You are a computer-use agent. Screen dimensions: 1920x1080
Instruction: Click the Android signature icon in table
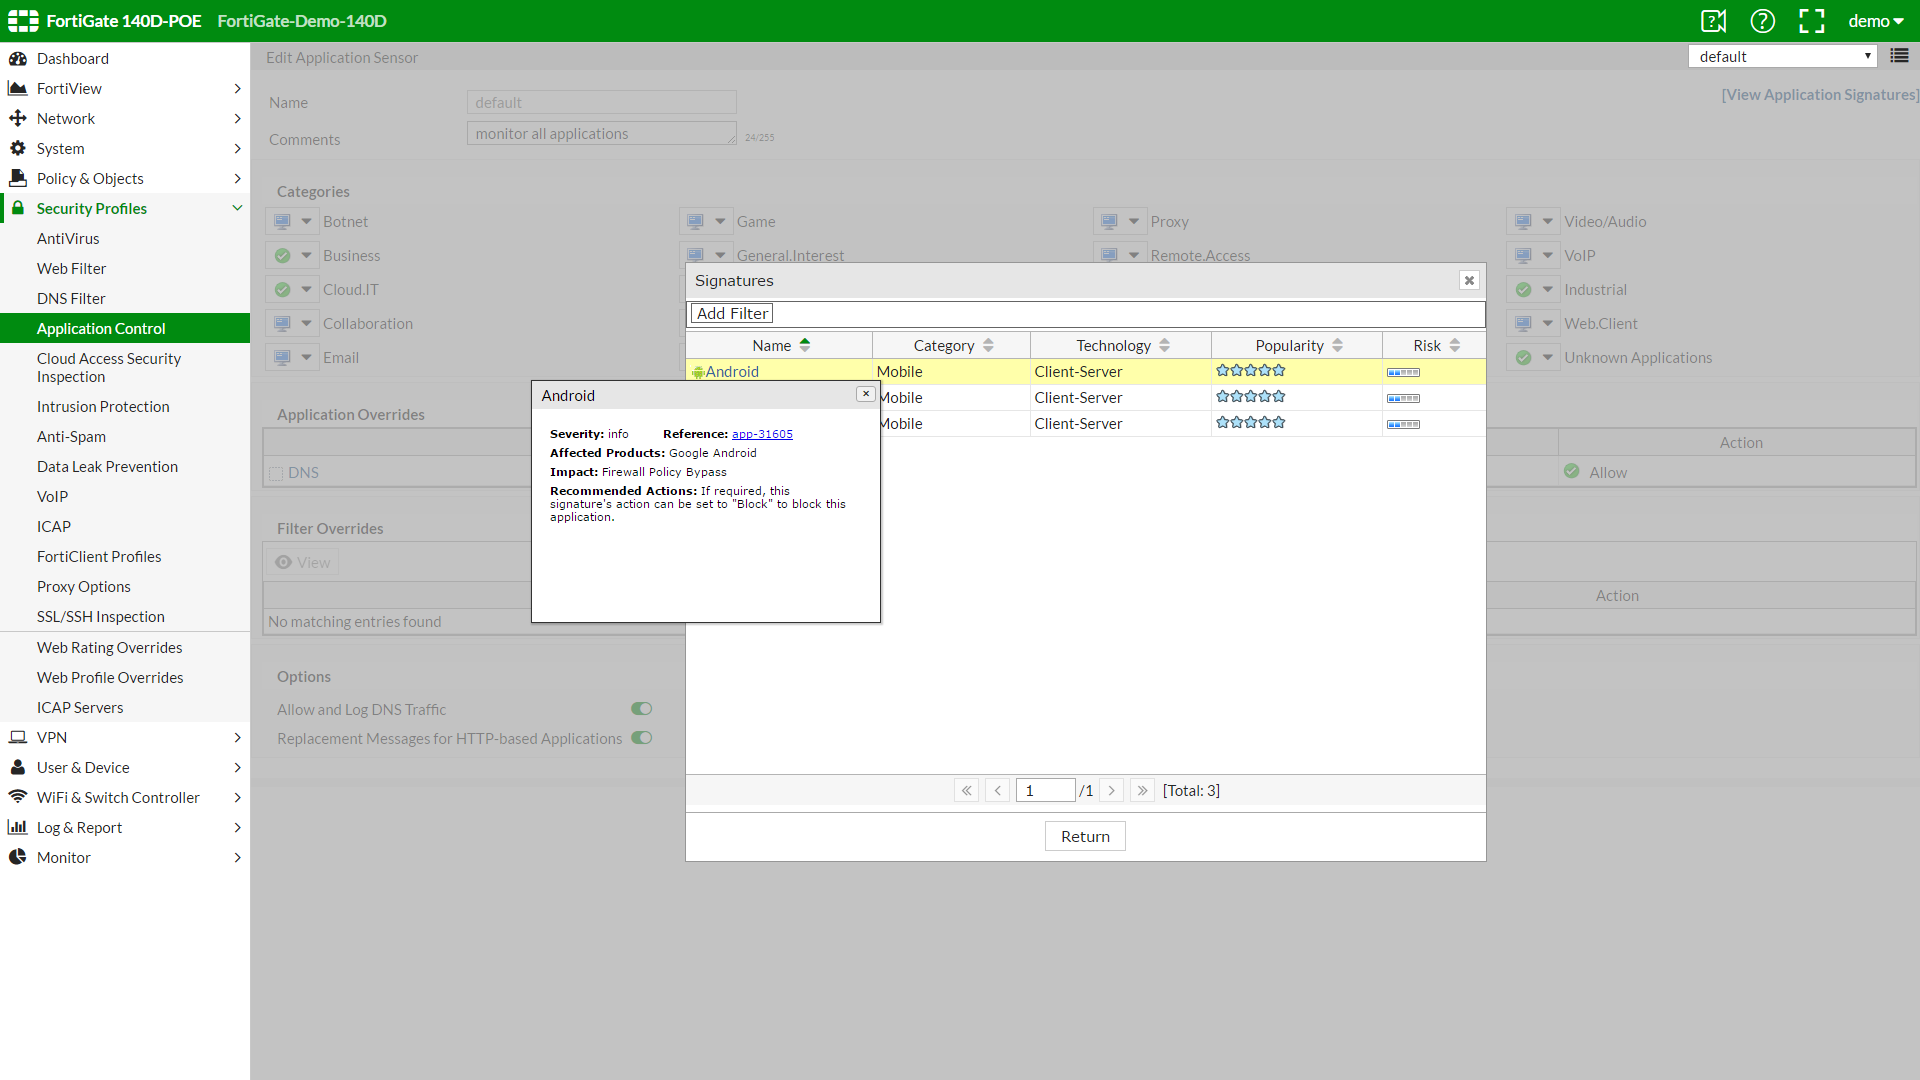click(x=698, y=372)
